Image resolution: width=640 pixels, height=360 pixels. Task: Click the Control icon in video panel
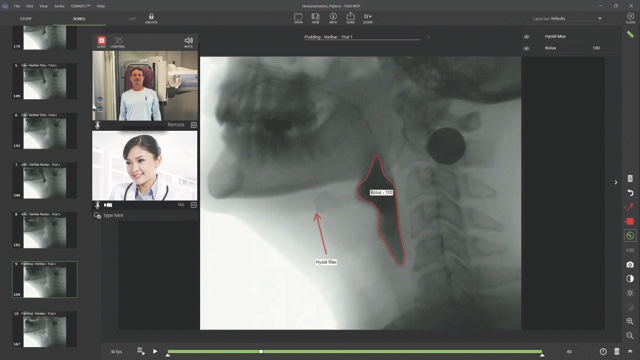[118, 40]
